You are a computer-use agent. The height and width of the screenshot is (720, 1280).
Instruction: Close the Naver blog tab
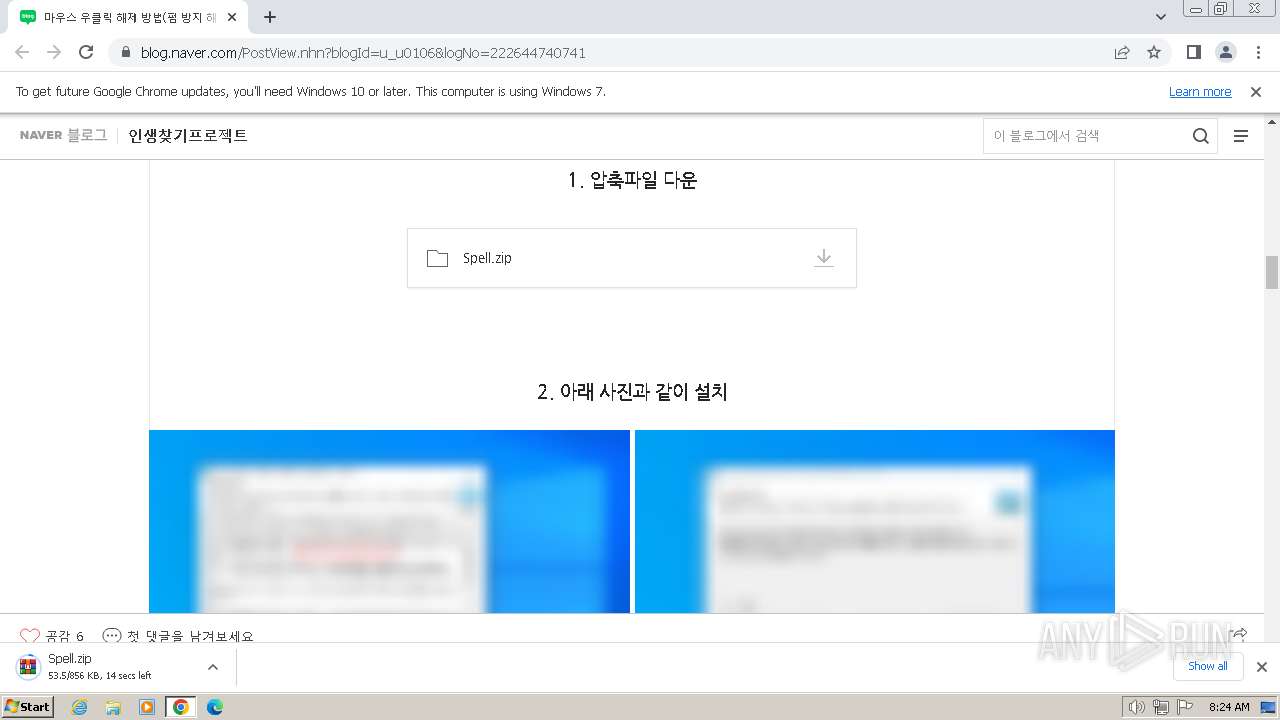[232, 17]
